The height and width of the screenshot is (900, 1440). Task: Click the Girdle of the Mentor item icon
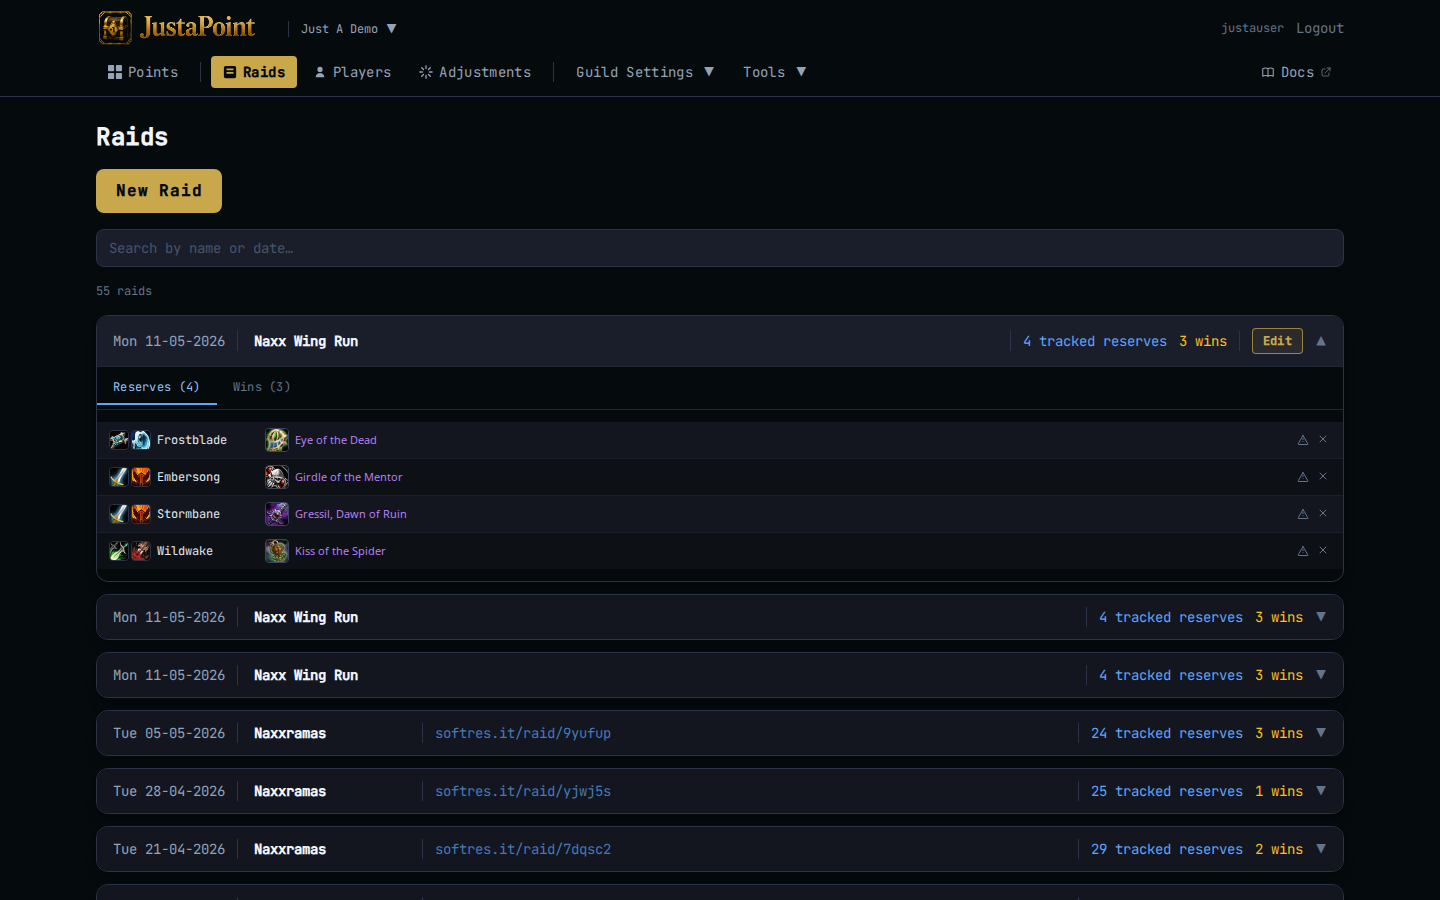[x=277, y=477]
